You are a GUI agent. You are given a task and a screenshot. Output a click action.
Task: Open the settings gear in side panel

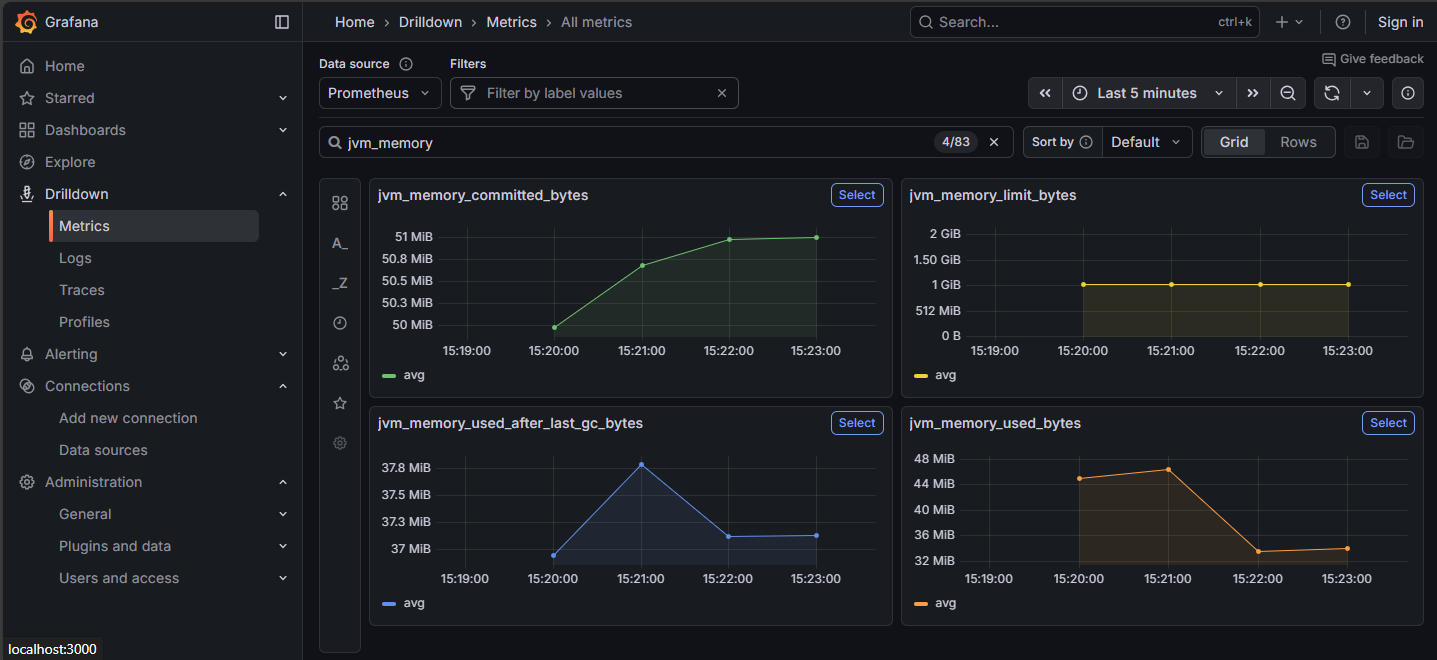(x=340, y=443)
